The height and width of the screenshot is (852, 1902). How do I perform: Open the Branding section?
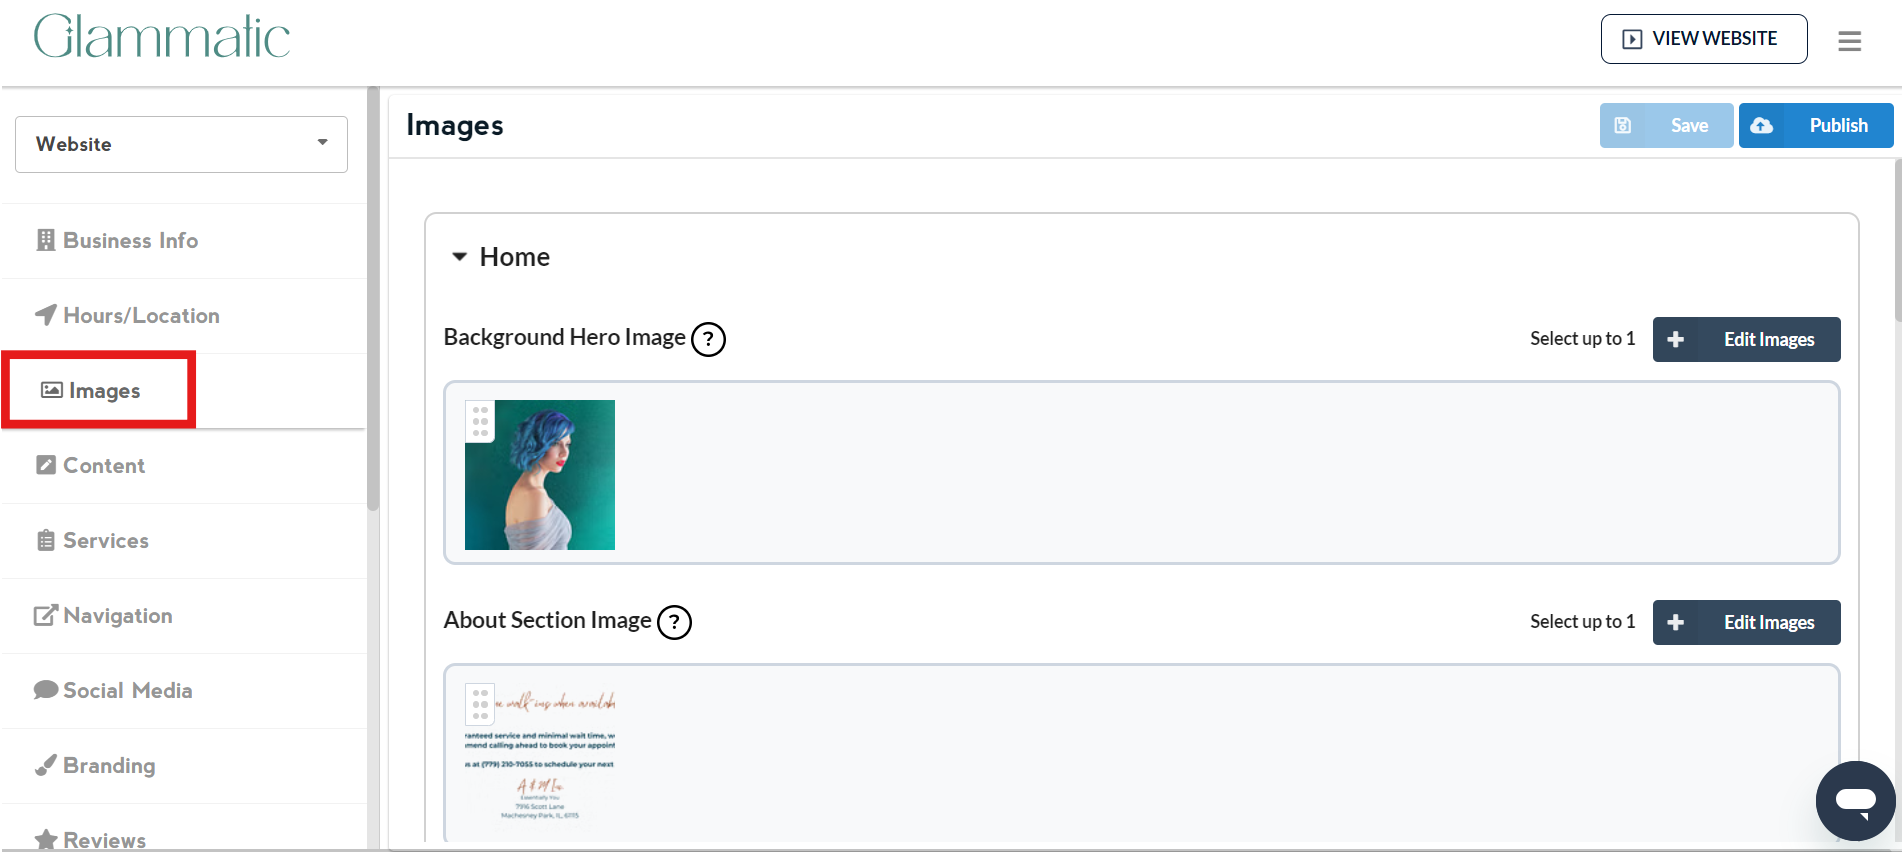109,766
